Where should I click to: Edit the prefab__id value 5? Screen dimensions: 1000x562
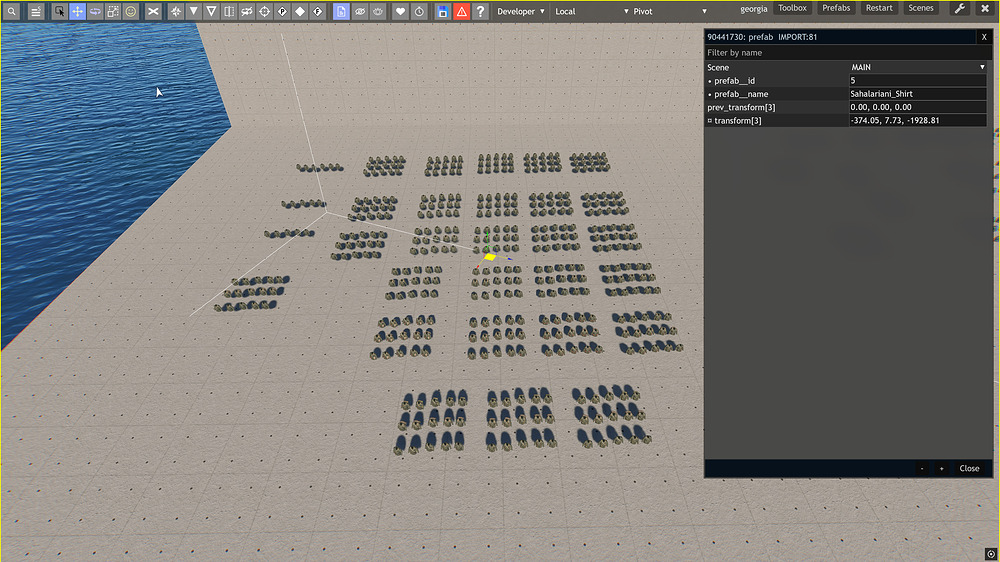[918, 80]
